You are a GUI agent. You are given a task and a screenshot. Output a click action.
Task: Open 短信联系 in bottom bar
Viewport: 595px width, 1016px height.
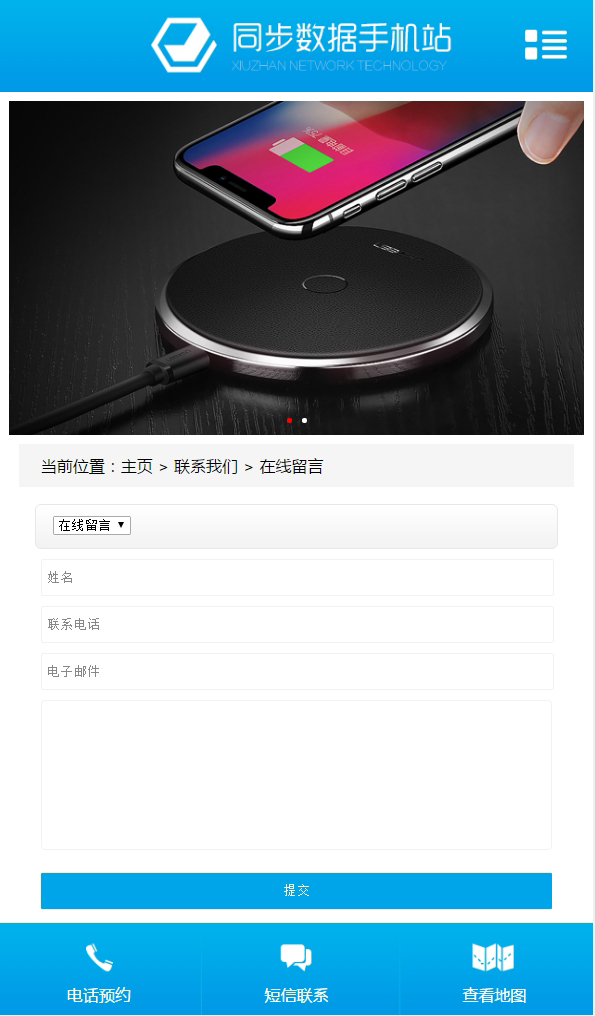coord(296,995)
